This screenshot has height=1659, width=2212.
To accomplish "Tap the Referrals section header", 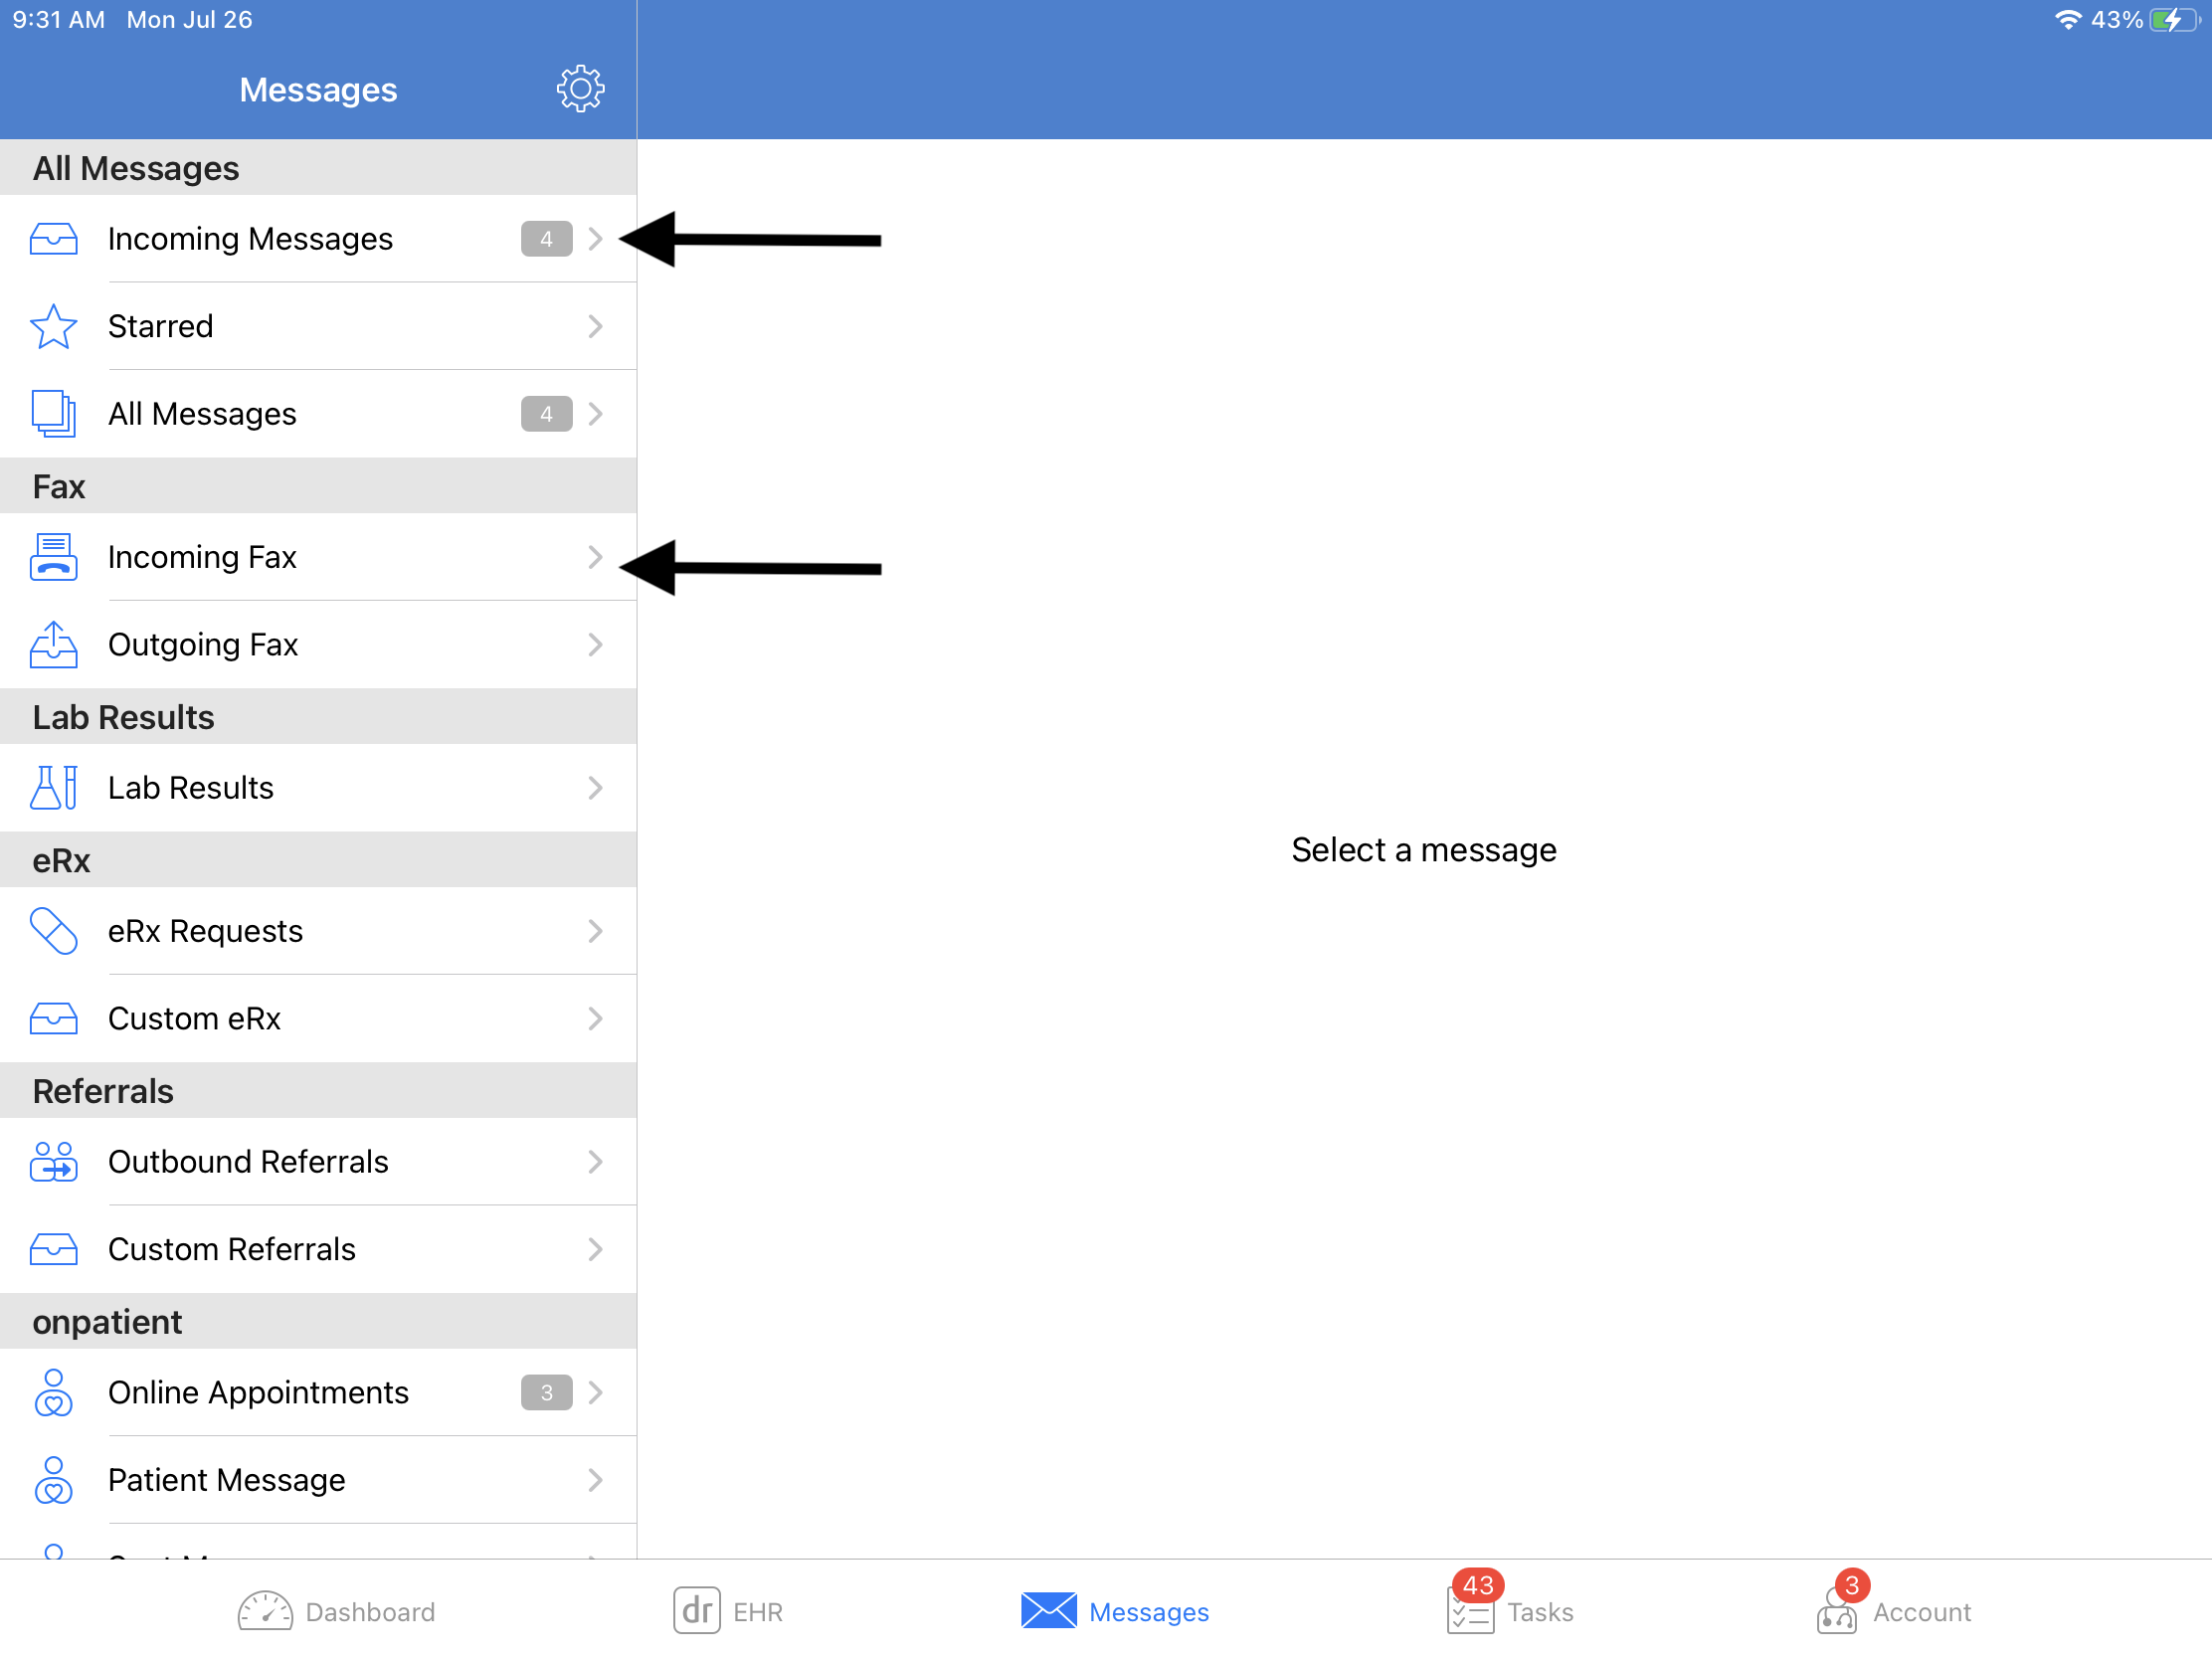I will click(x=318, y=1090).
